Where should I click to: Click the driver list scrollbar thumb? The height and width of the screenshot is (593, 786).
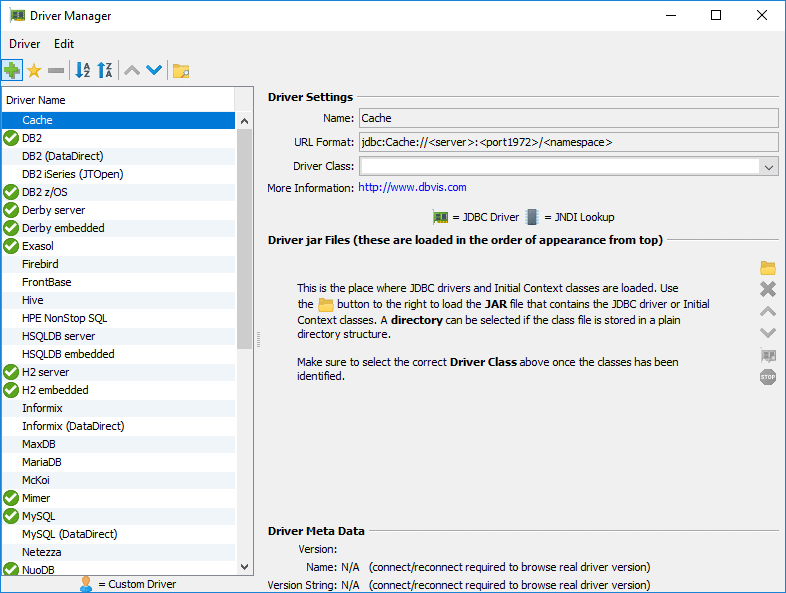click(x=245, y=238)
